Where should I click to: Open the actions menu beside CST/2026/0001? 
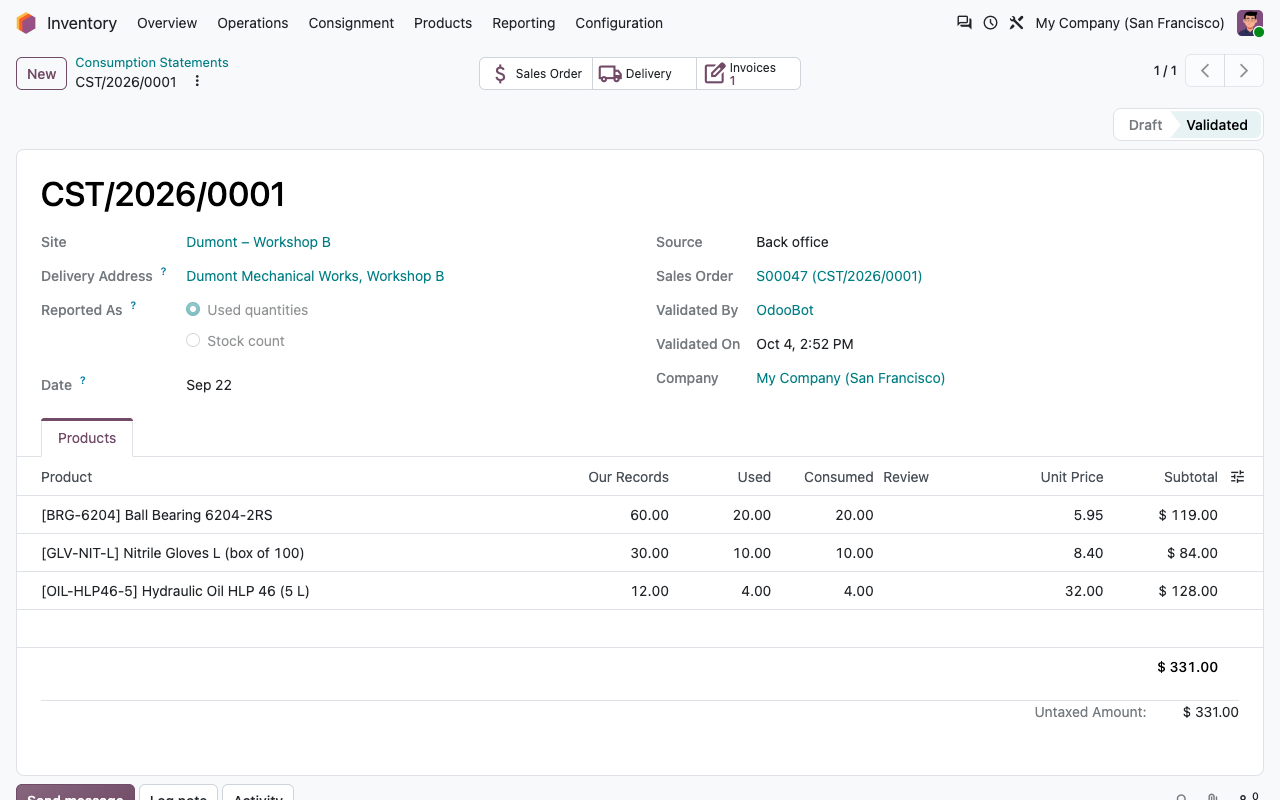pos(197,81)
